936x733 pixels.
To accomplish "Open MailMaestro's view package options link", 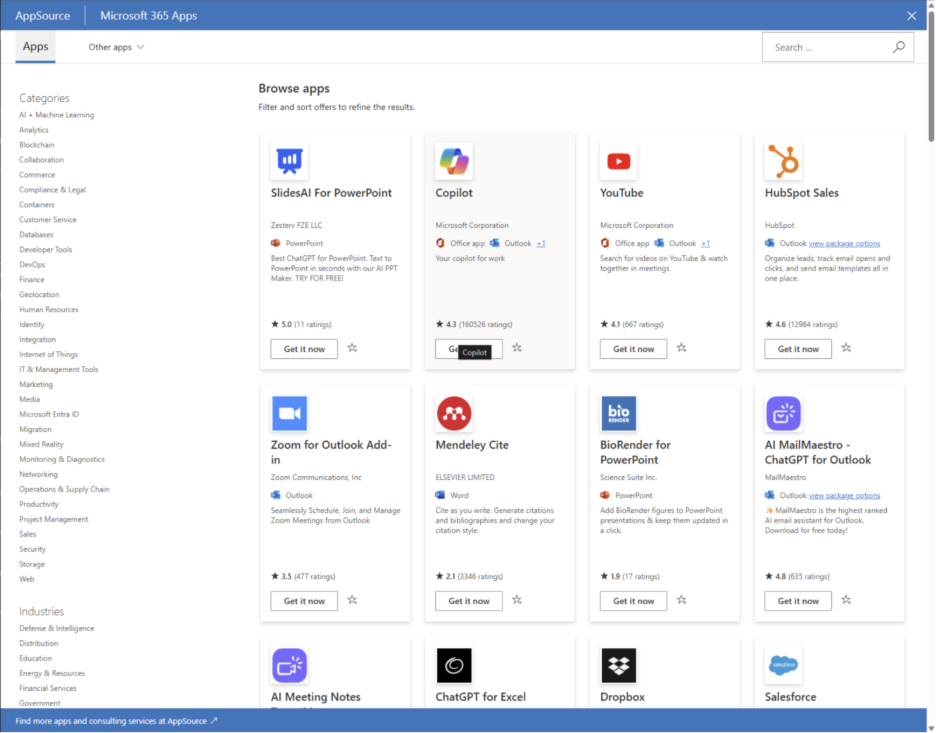I will click(844, 495).
